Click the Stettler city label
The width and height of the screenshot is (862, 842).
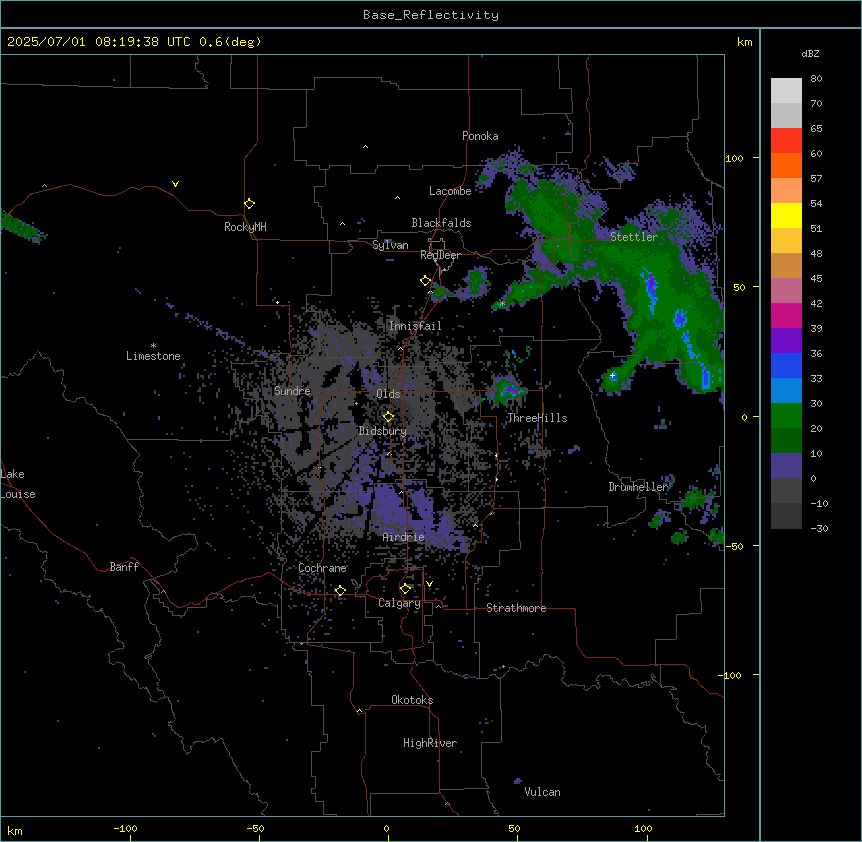[634, 237]
